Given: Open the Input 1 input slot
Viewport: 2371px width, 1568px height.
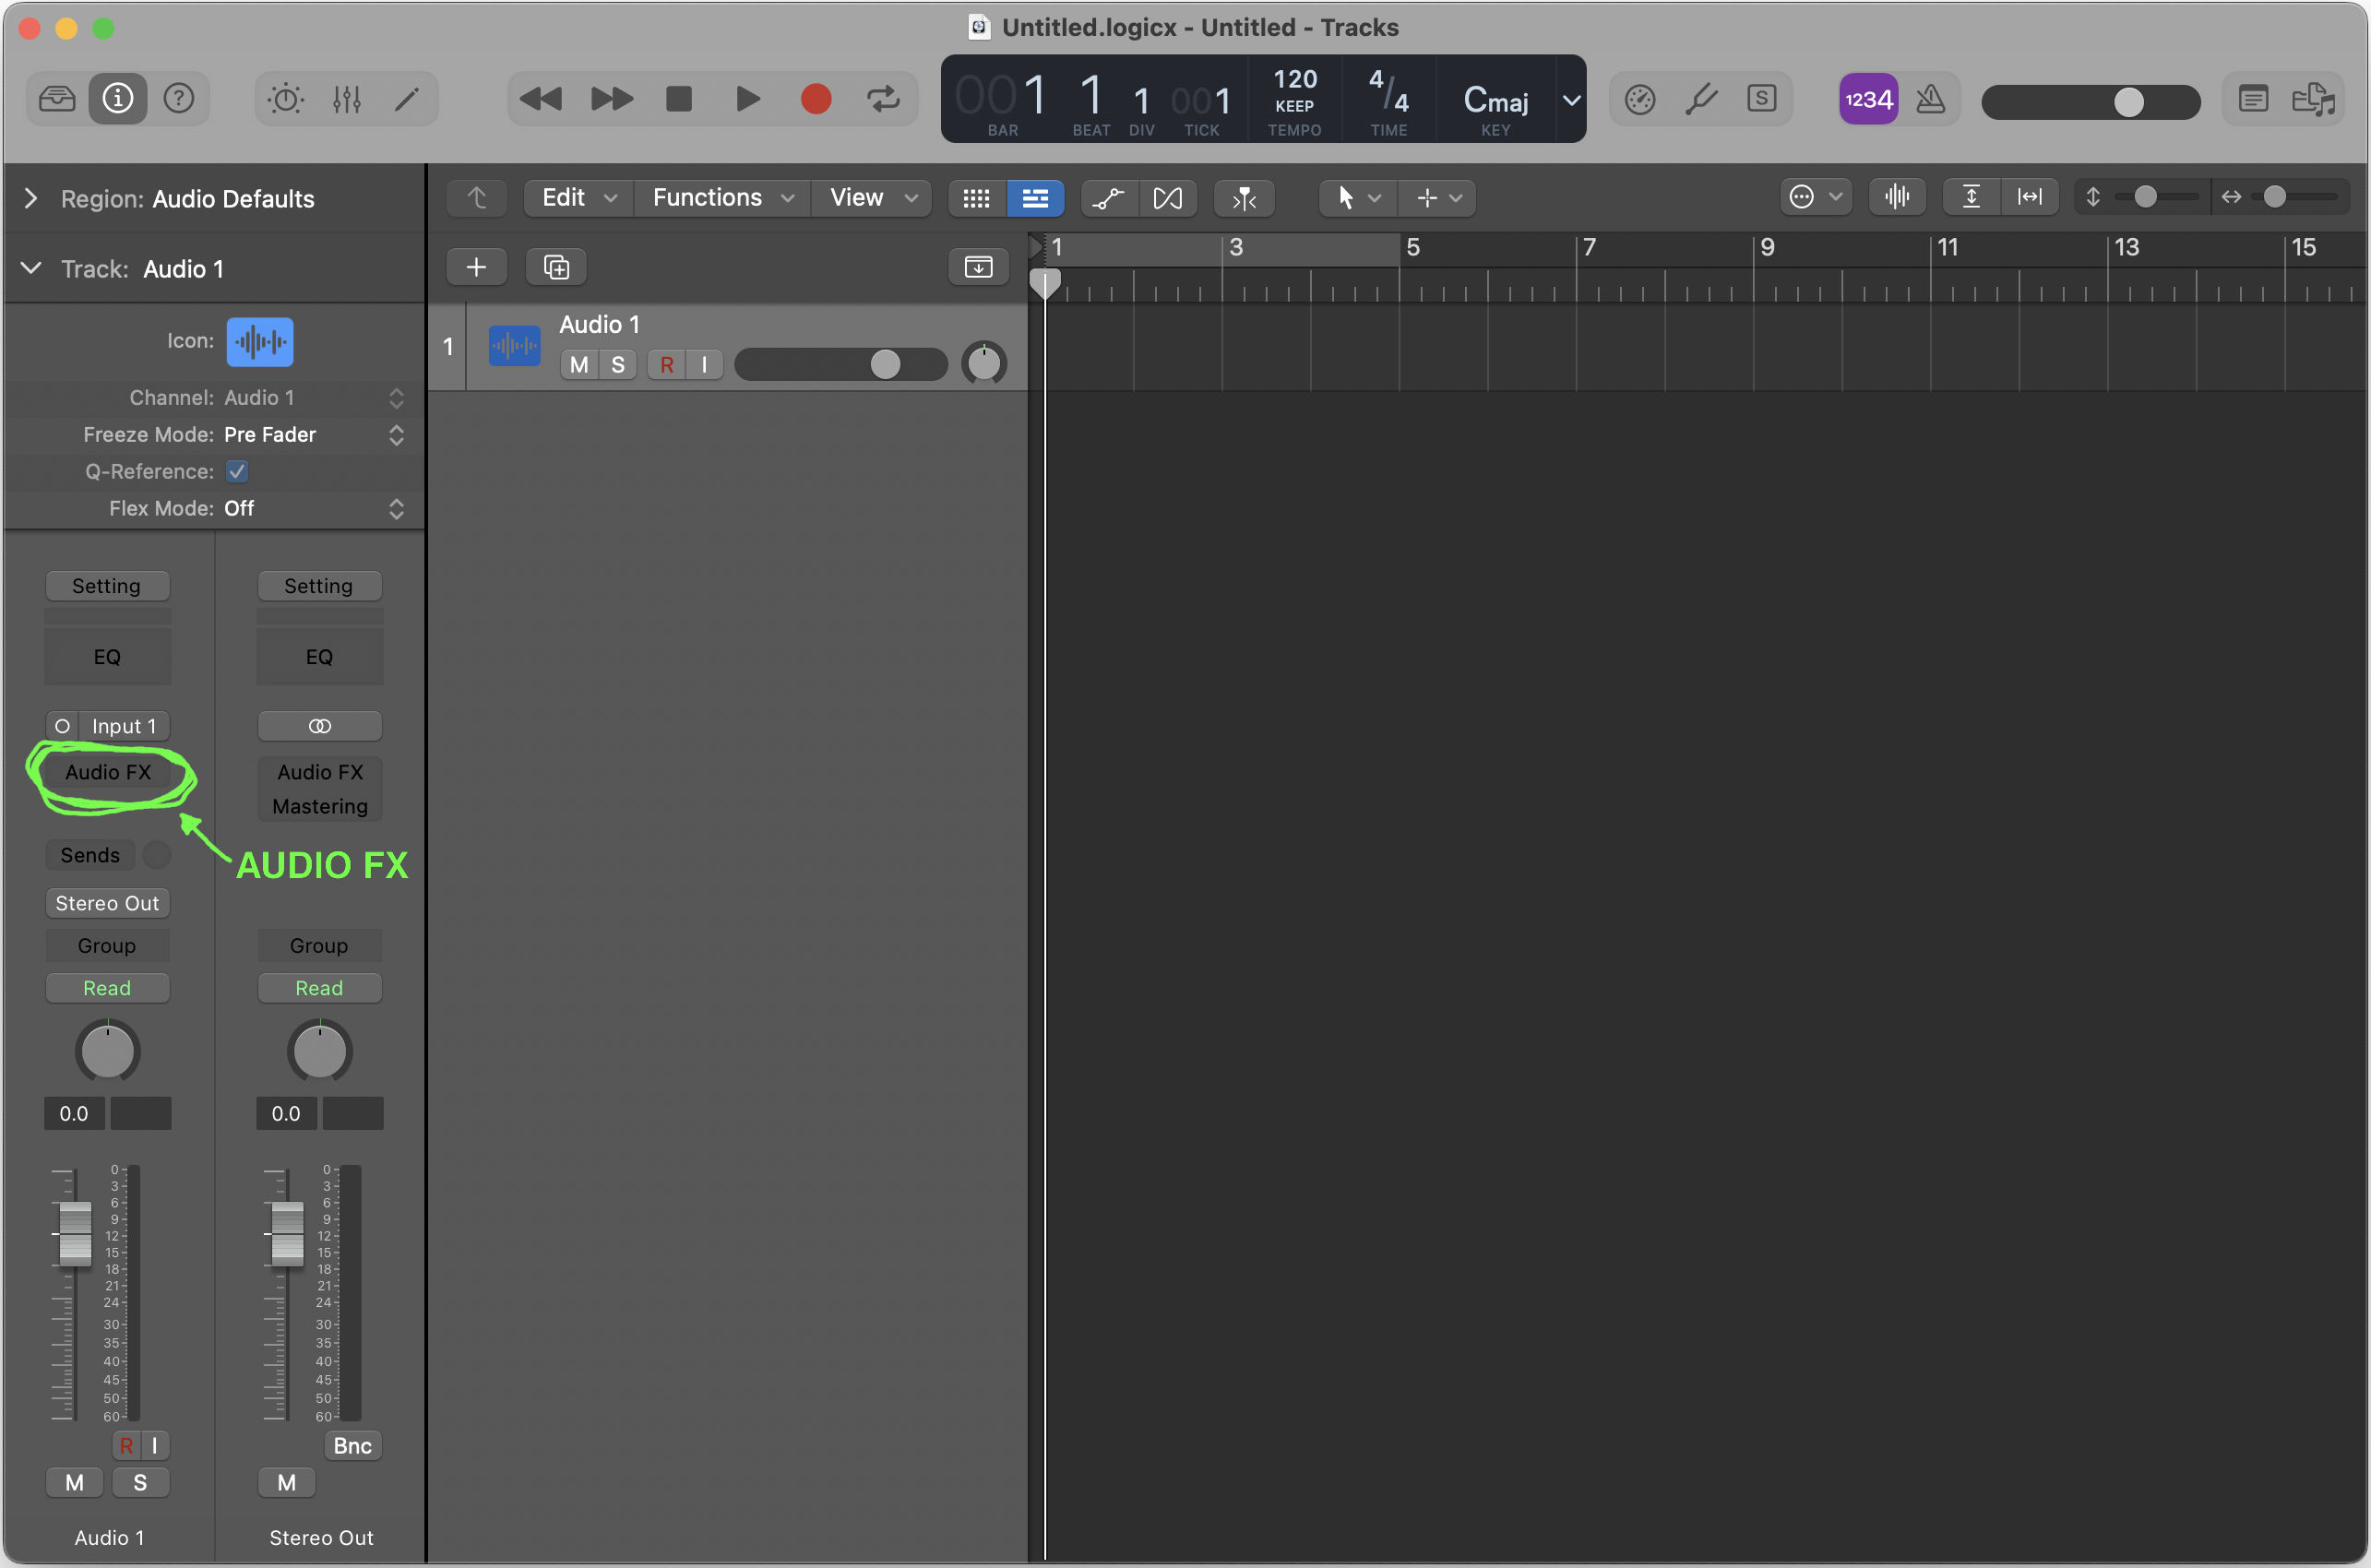Looking at the screenshot, I should point(124,726).
